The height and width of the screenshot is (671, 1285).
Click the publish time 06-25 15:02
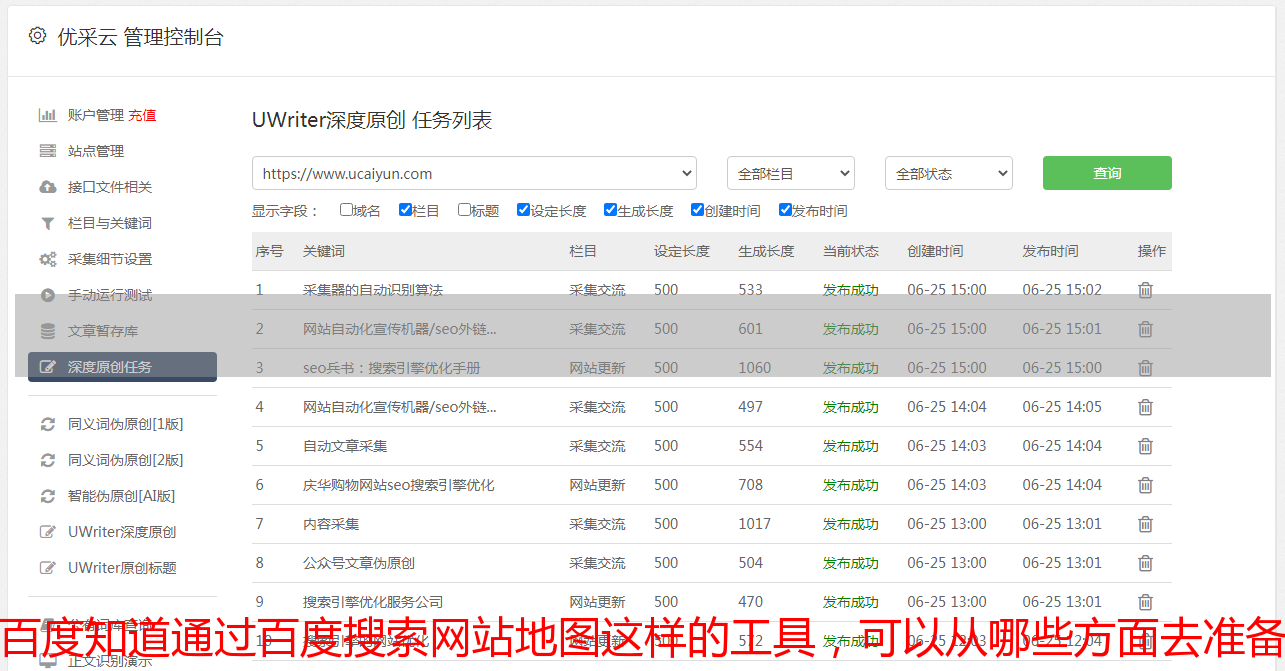[1062, 290]
